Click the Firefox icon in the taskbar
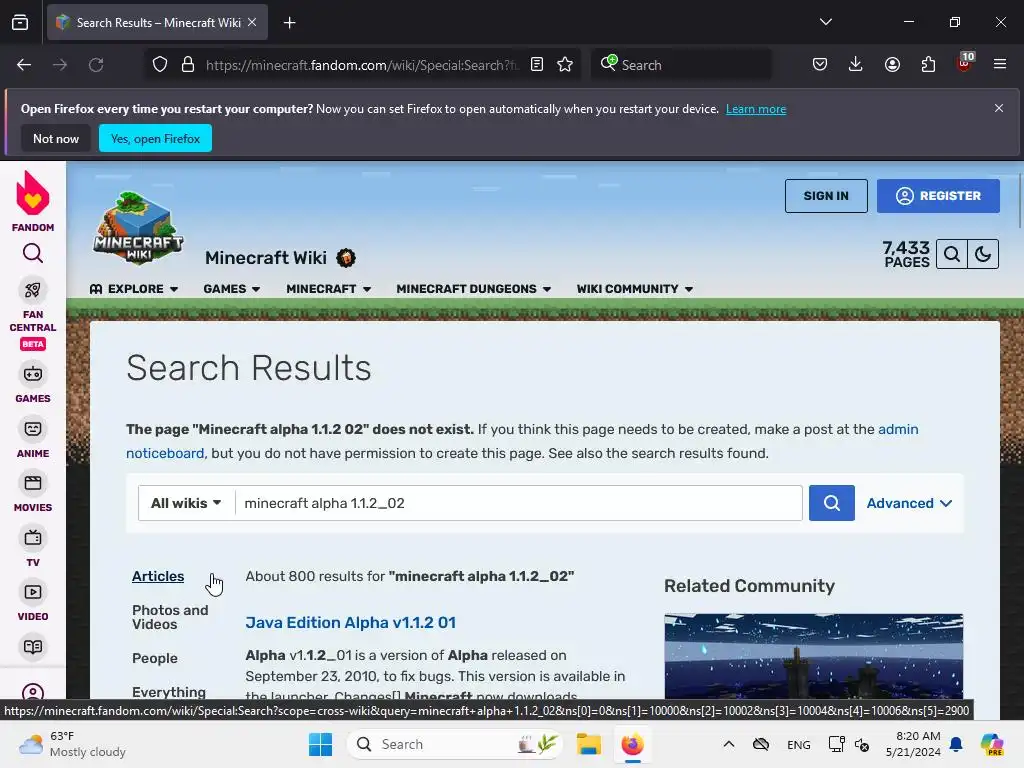1024x768 pixels. [x=632, y=744]
